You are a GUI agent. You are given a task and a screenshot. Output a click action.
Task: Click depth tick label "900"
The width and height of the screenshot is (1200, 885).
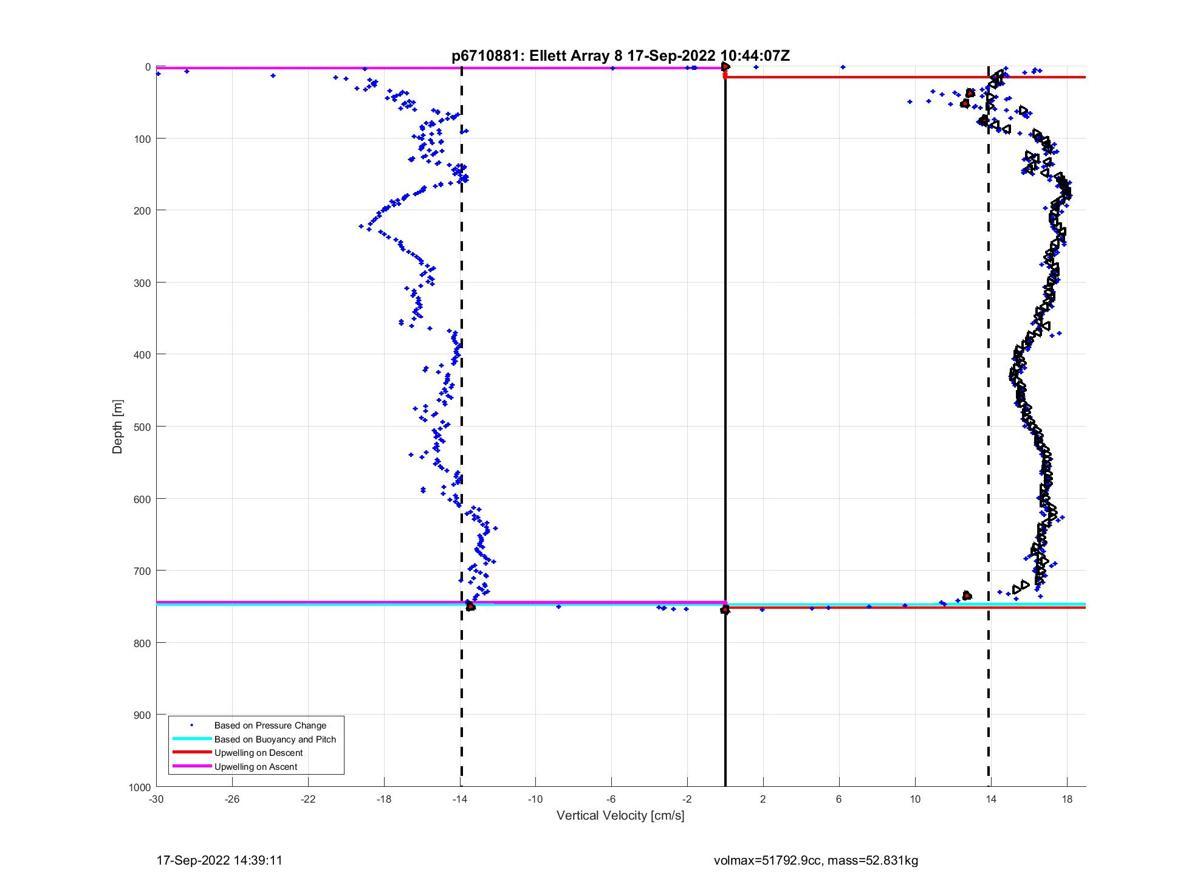tap(142, 715)
